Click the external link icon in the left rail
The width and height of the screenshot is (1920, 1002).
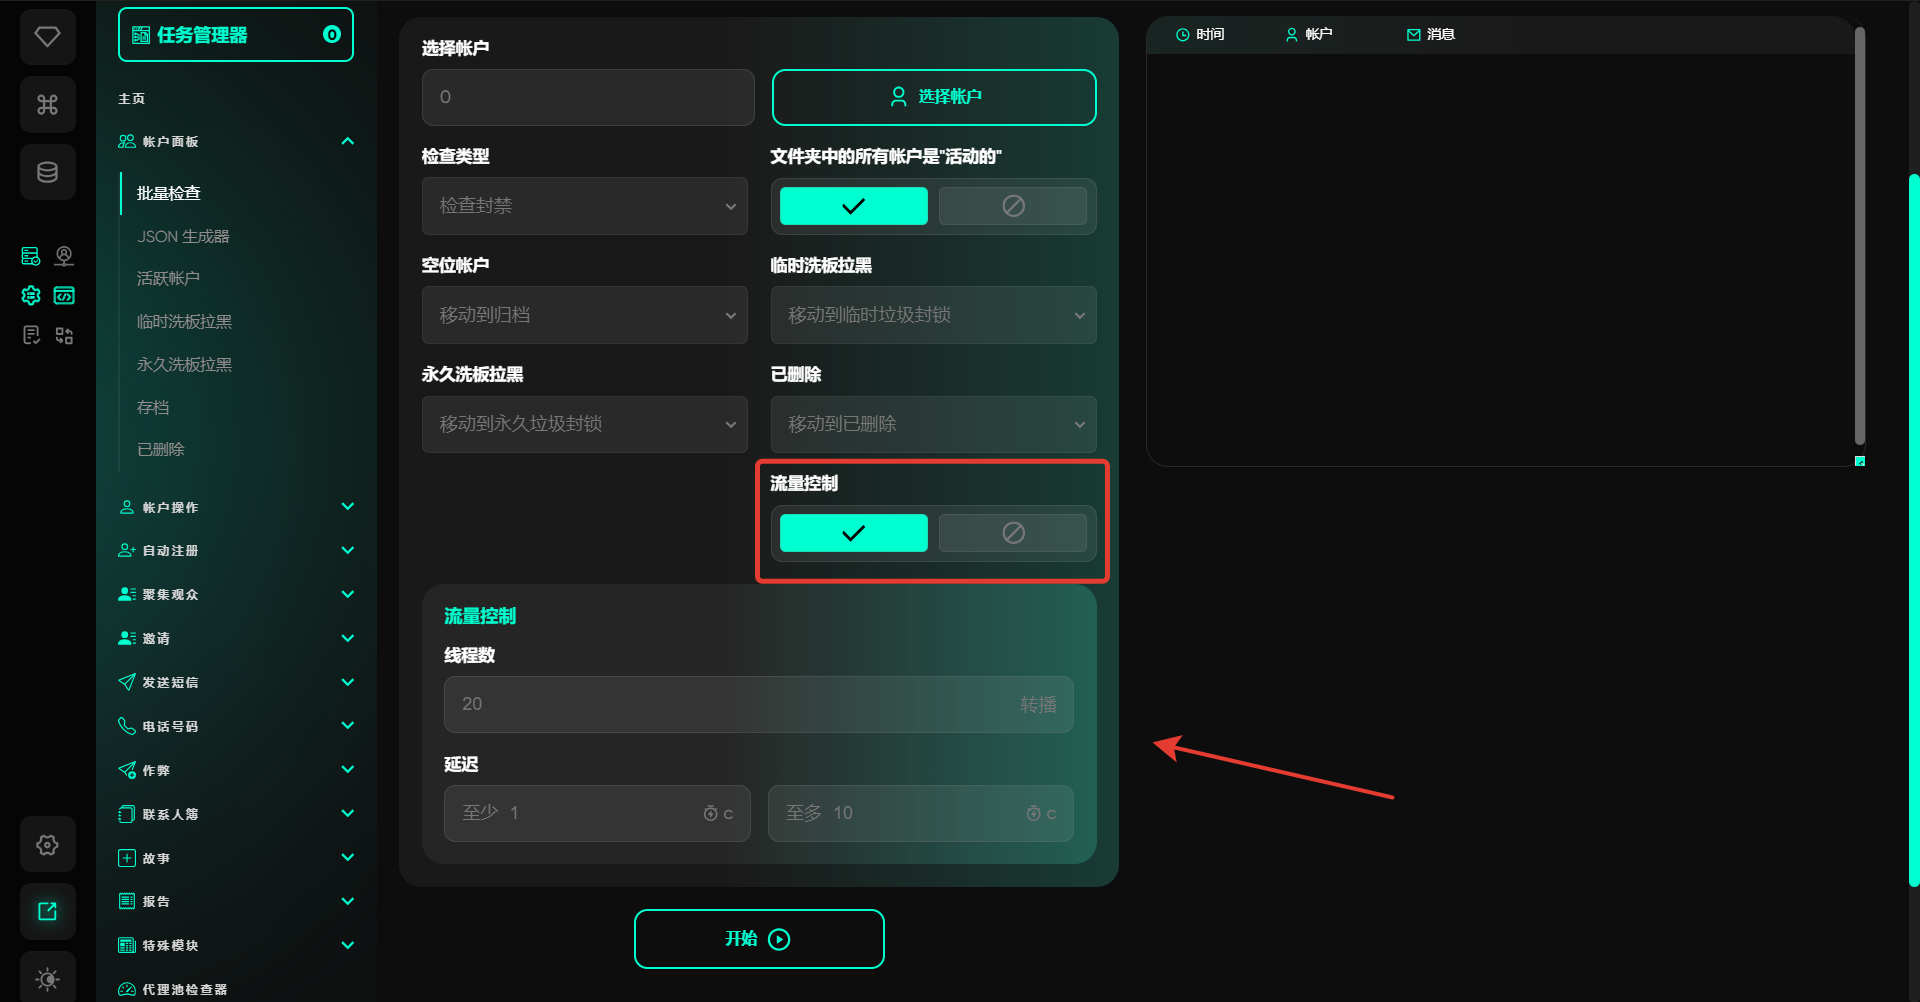[x=47, y=911]
